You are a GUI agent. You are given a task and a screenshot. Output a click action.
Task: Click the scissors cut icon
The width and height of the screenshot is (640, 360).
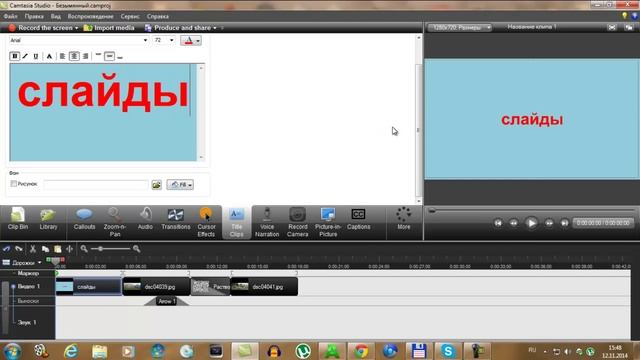point(33,249)
